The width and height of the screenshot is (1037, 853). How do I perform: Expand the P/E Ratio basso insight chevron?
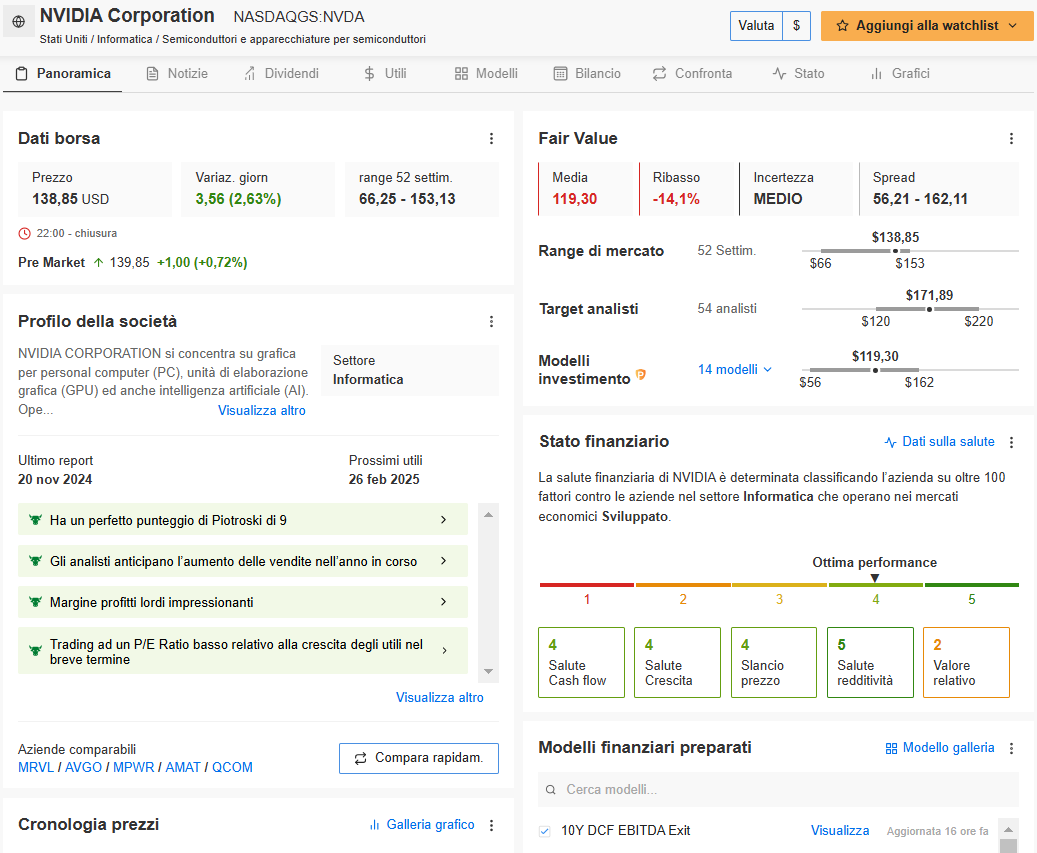(444, 651)
